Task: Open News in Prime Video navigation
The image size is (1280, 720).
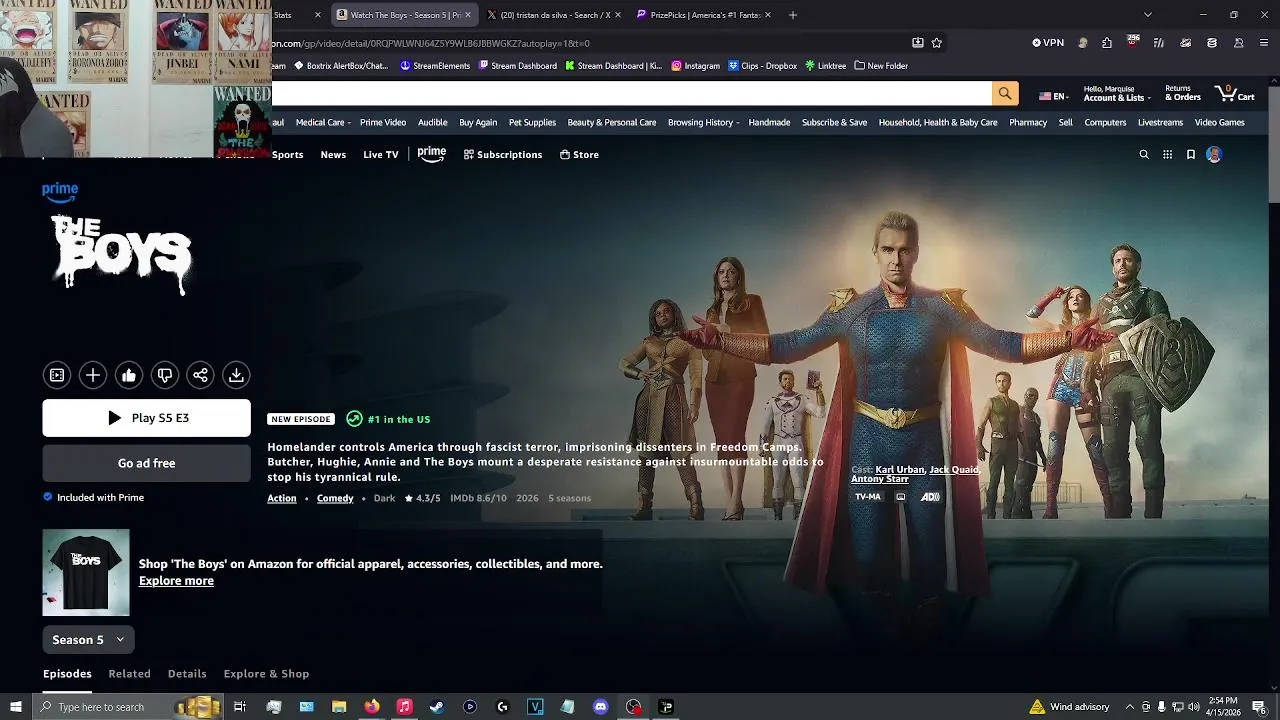Action: pos(333,155)
